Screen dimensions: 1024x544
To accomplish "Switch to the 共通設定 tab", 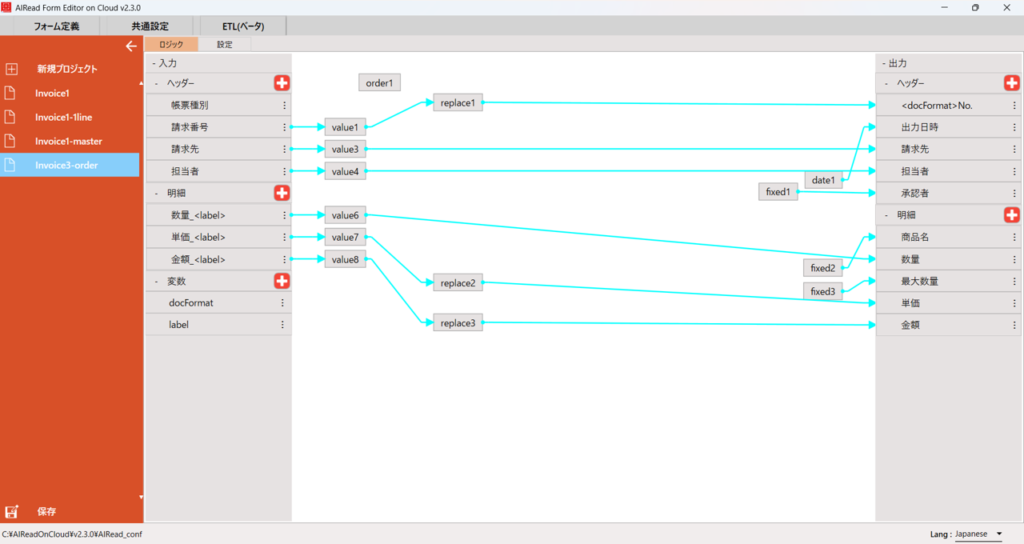I will click(150, 26).
